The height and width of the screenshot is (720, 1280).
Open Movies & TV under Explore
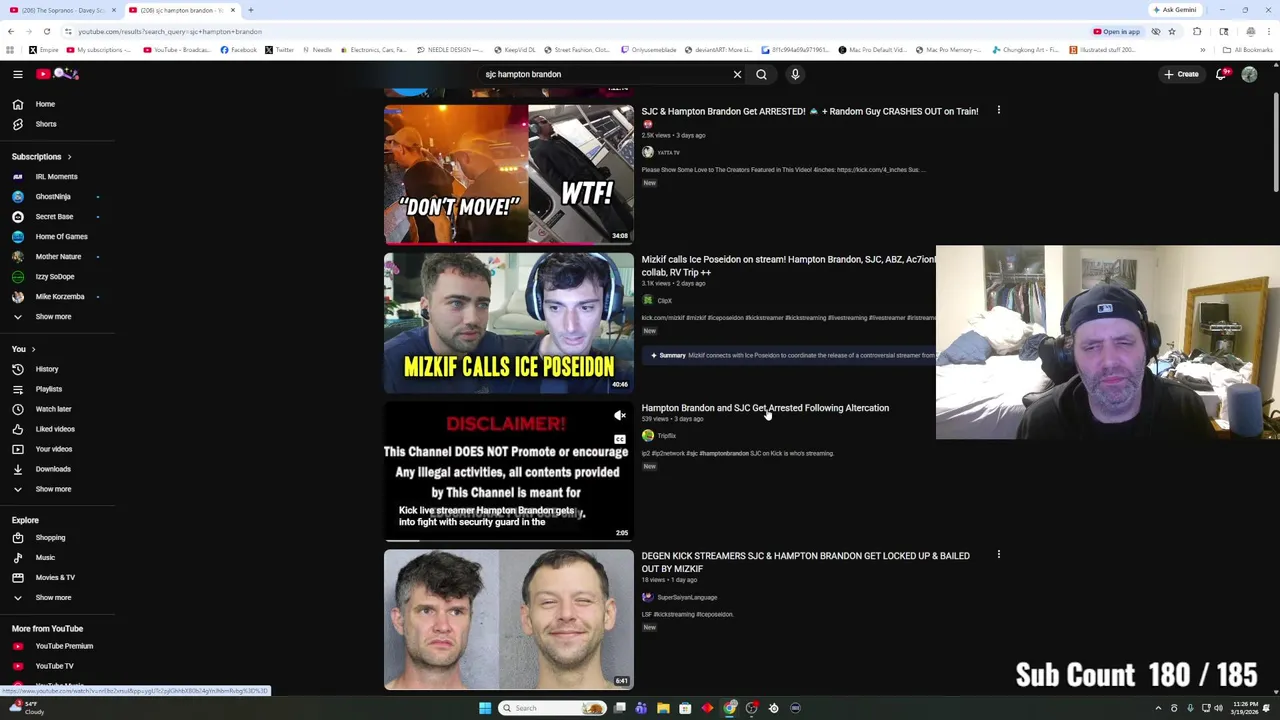(x=55, y=577)
